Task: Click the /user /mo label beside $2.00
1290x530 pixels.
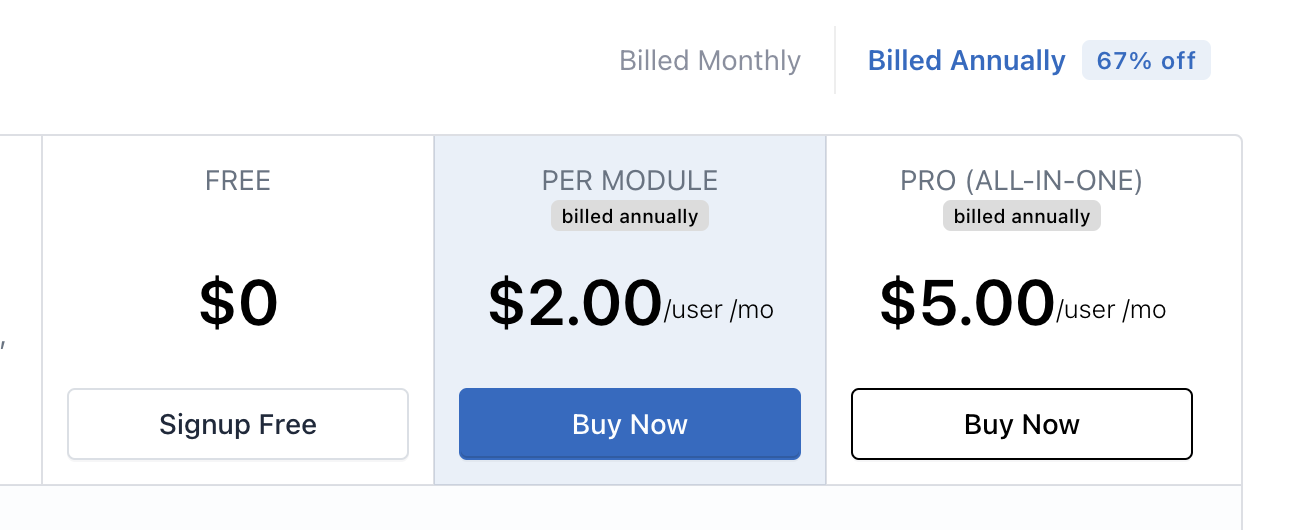Action: pos(719,310)
